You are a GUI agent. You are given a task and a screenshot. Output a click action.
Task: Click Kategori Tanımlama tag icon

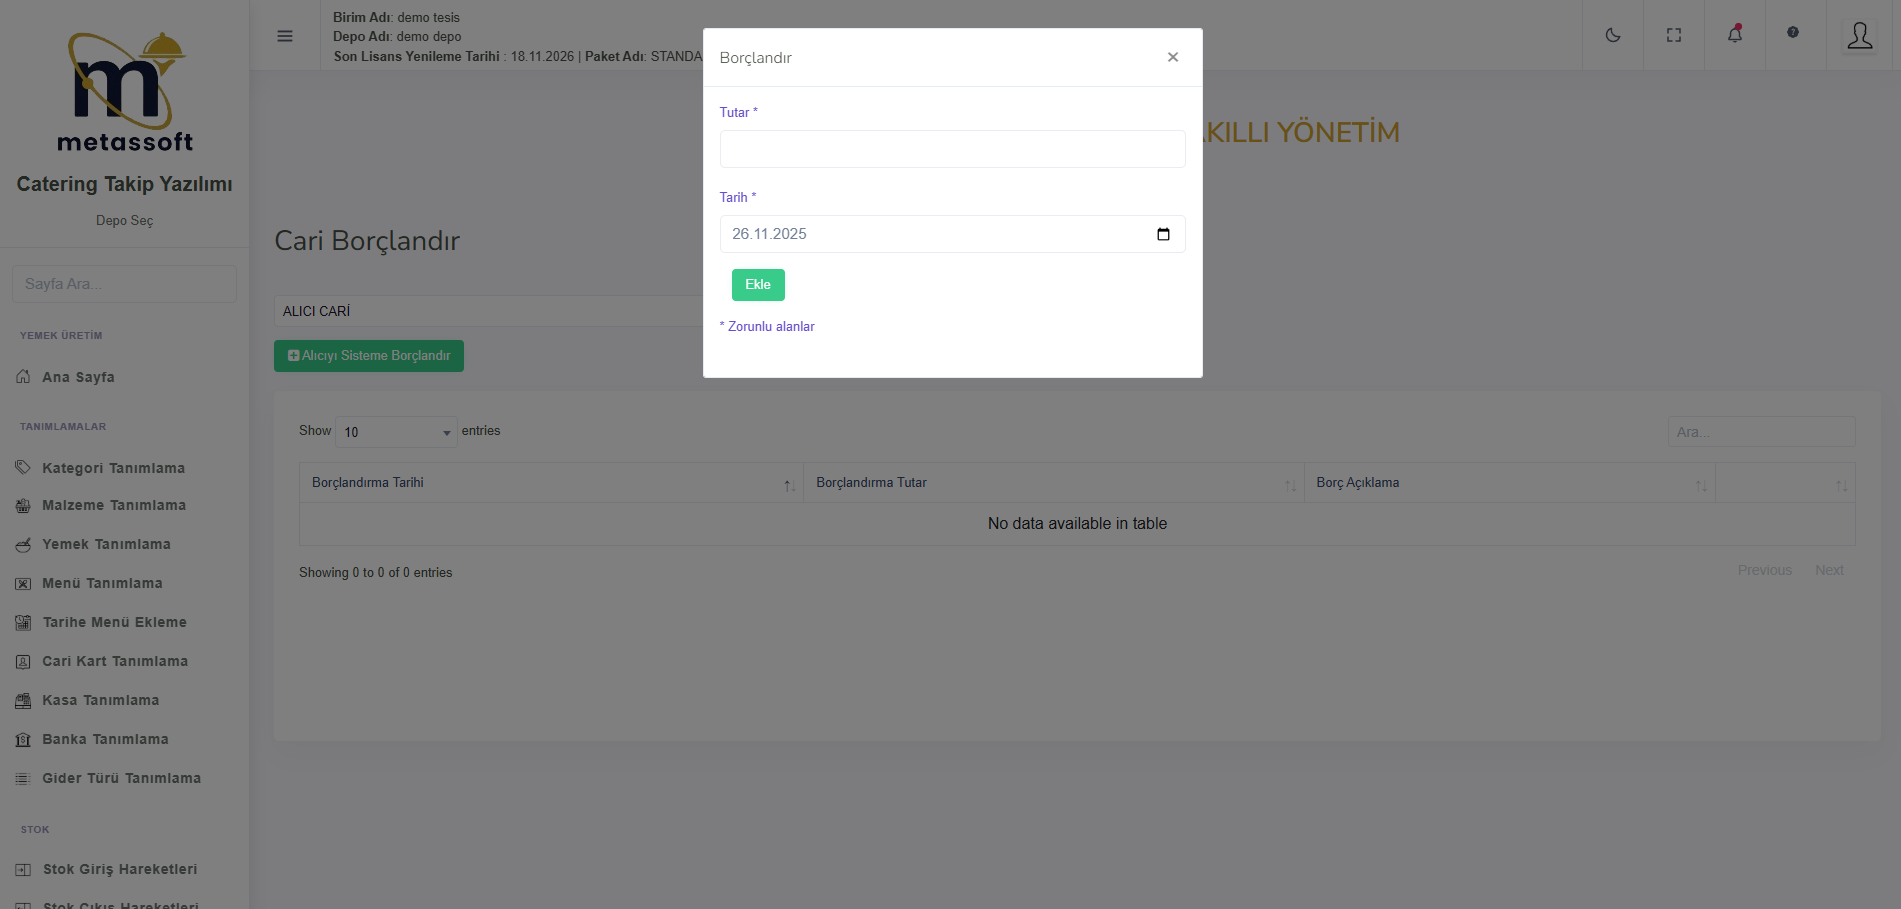23,468
